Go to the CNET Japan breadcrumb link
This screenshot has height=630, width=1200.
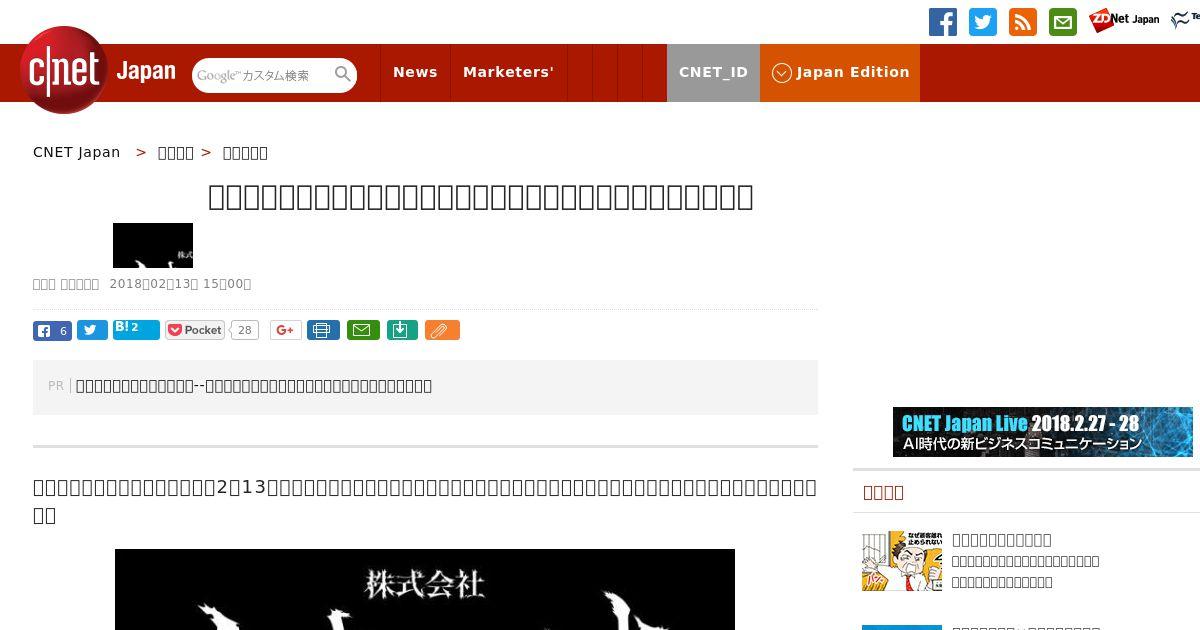76,152
